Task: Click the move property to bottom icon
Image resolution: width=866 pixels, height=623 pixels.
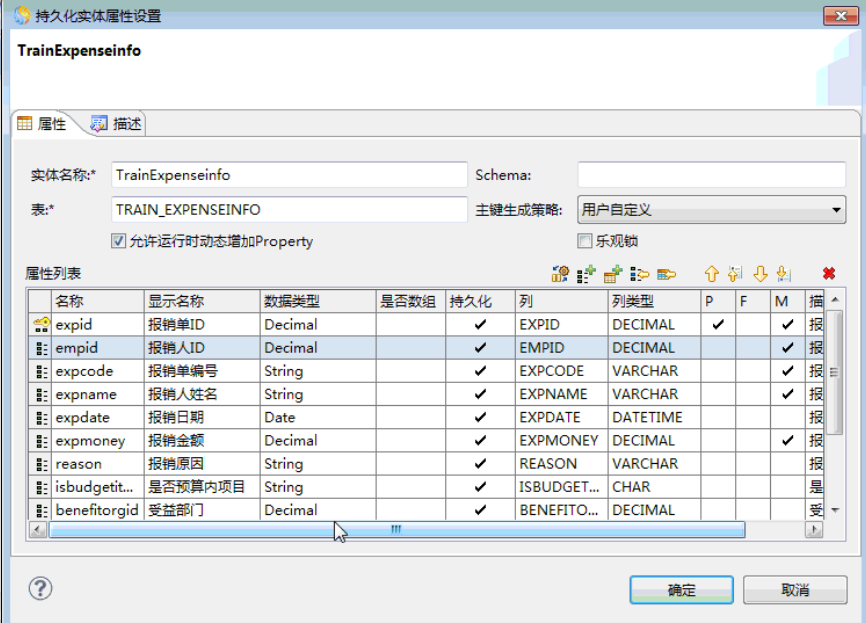Action: [x=783, y=273]
